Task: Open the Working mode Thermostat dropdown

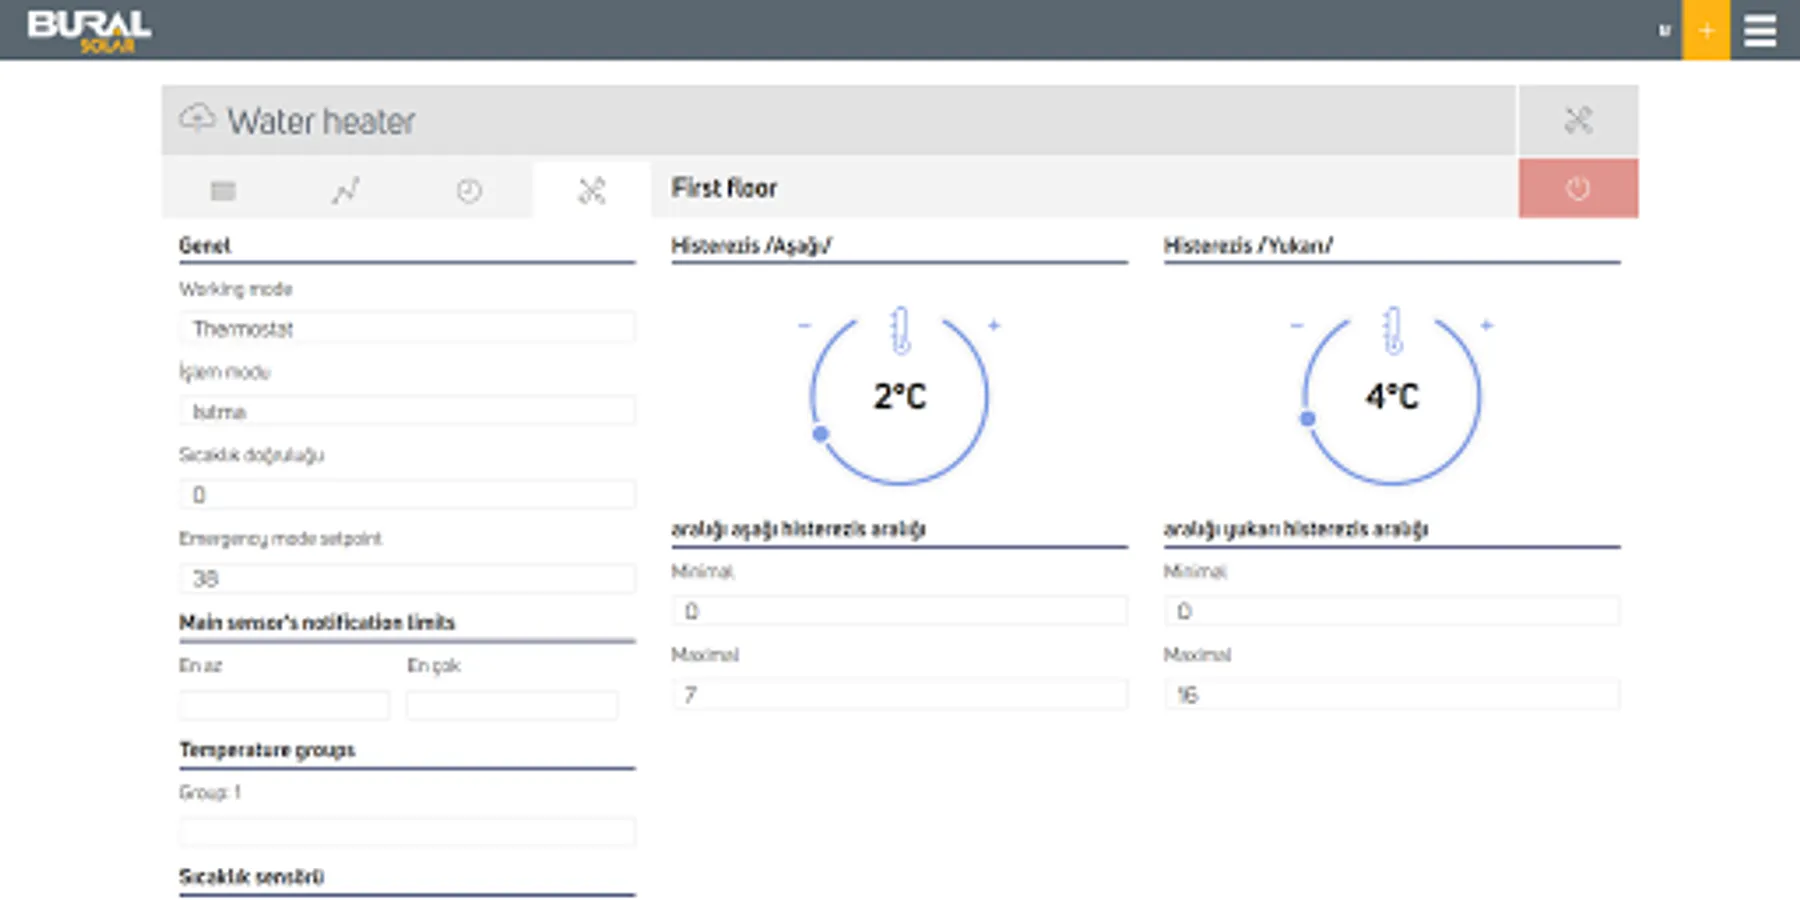Action: point(407,329)
